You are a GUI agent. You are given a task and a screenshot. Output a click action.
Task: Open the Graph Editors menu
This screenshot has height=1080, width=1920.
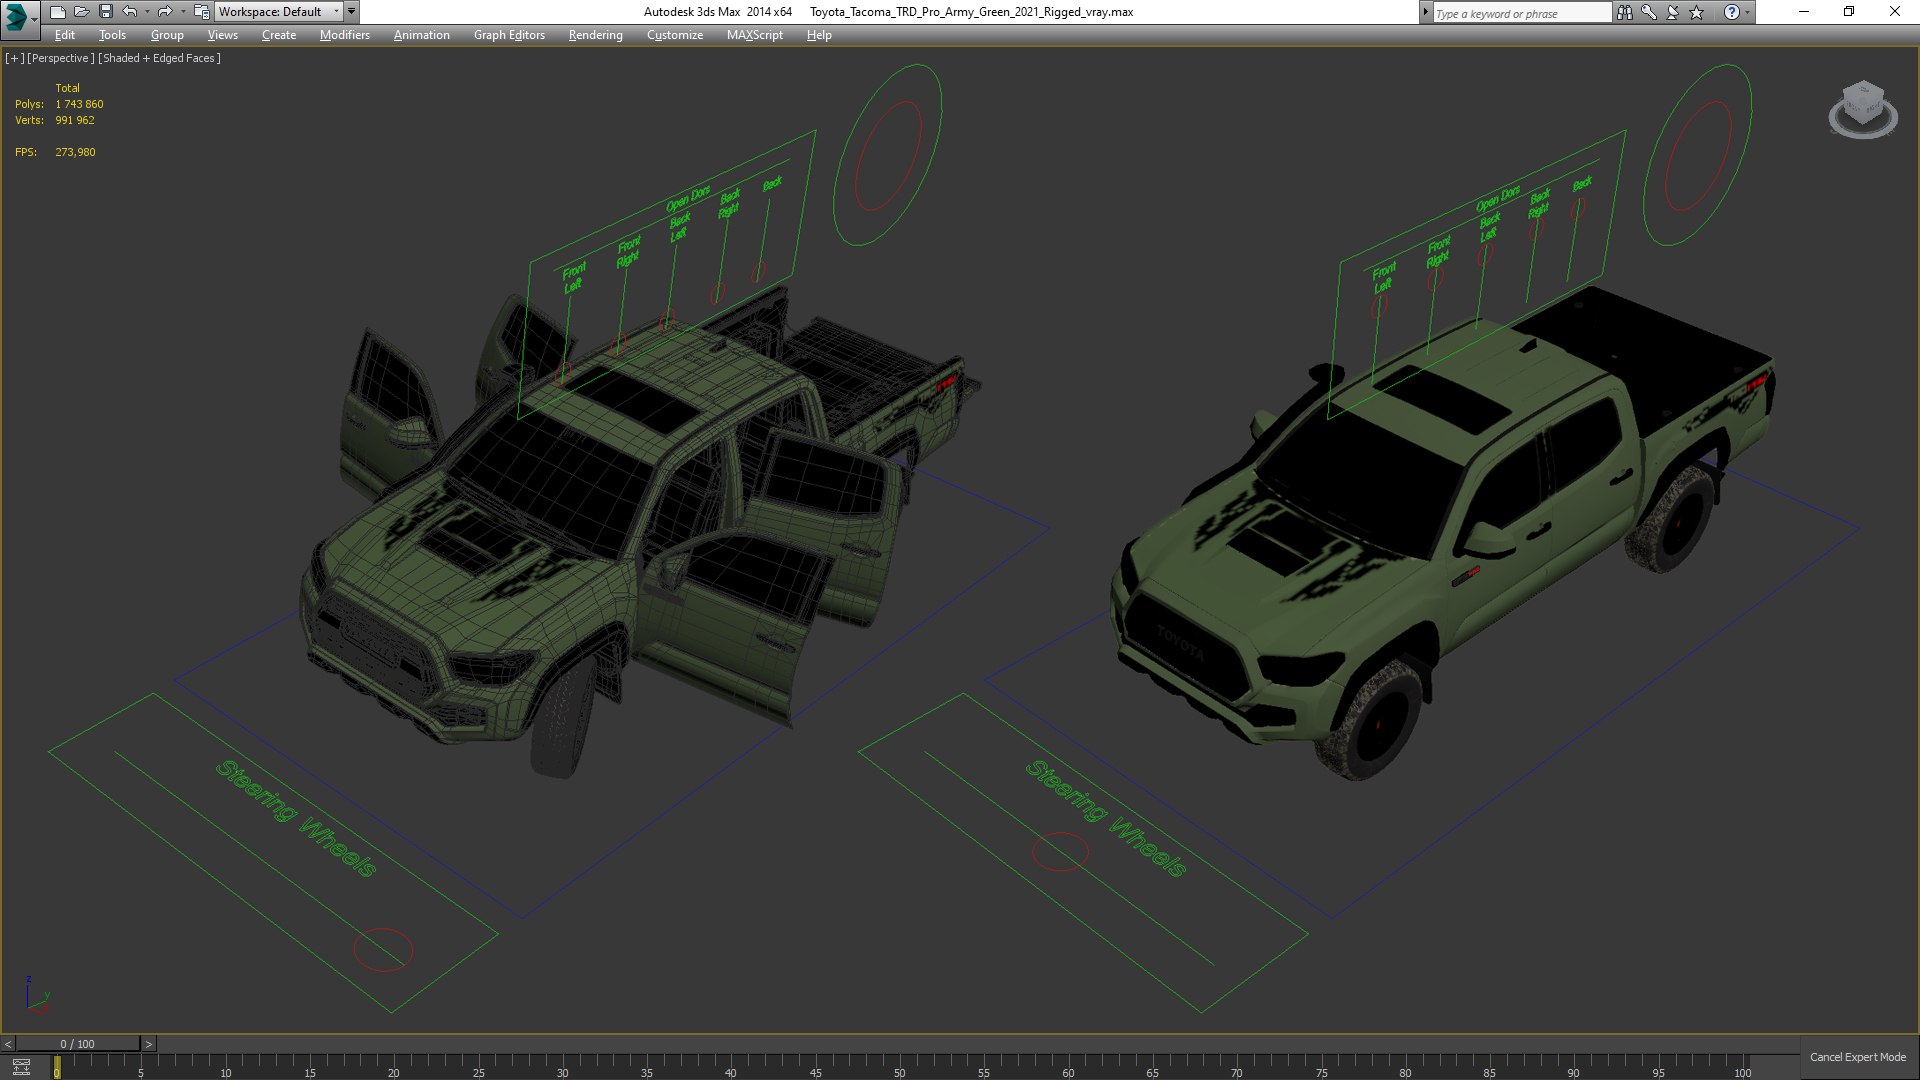coord(509,35)
